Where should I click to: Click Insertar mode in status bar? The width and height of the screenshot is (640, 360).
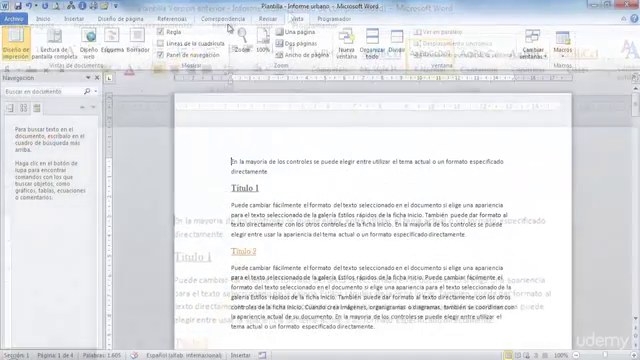click(x=240, y=356)
